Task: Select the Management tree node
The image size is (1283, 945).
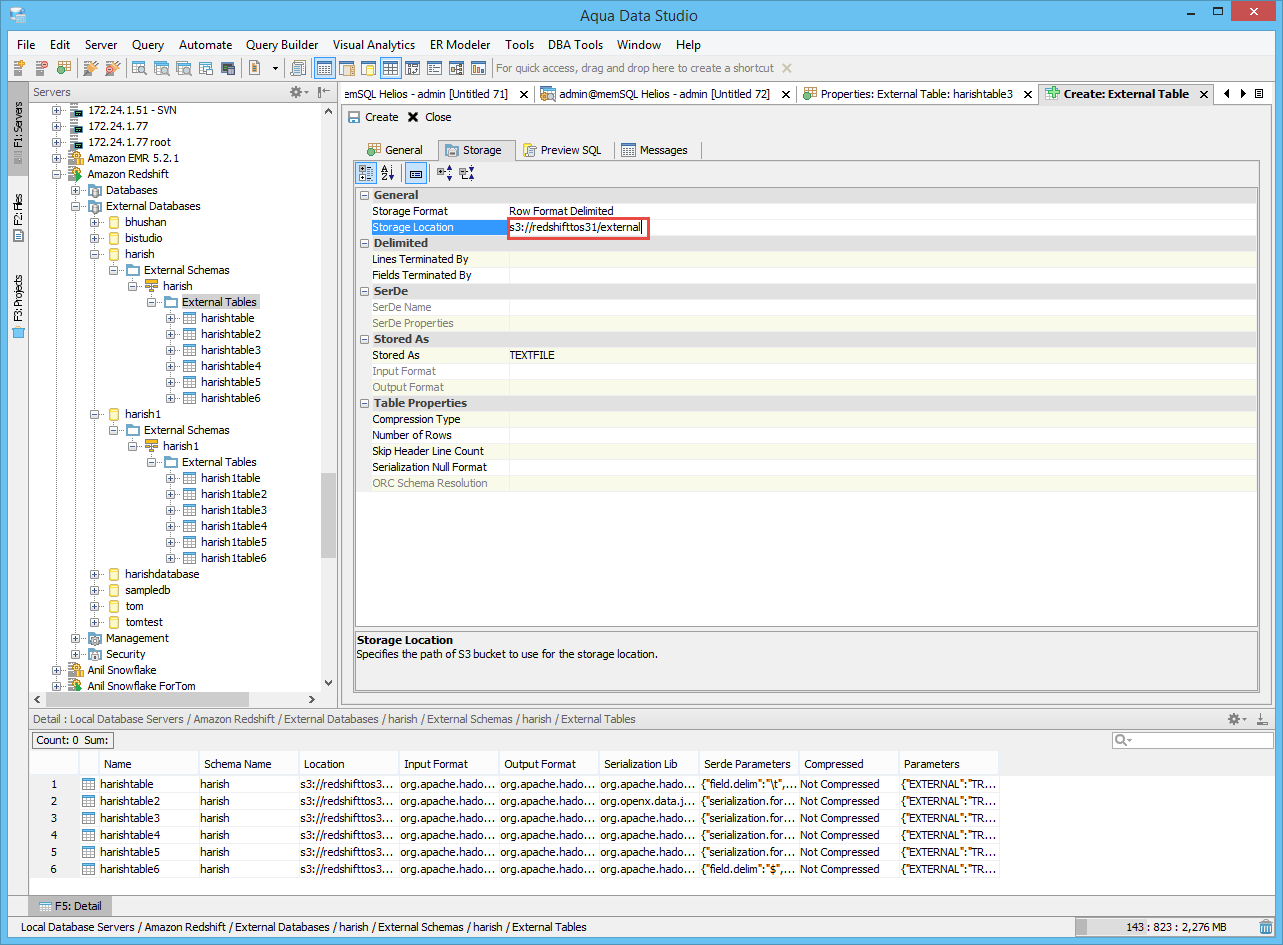Action: (137, 638)
